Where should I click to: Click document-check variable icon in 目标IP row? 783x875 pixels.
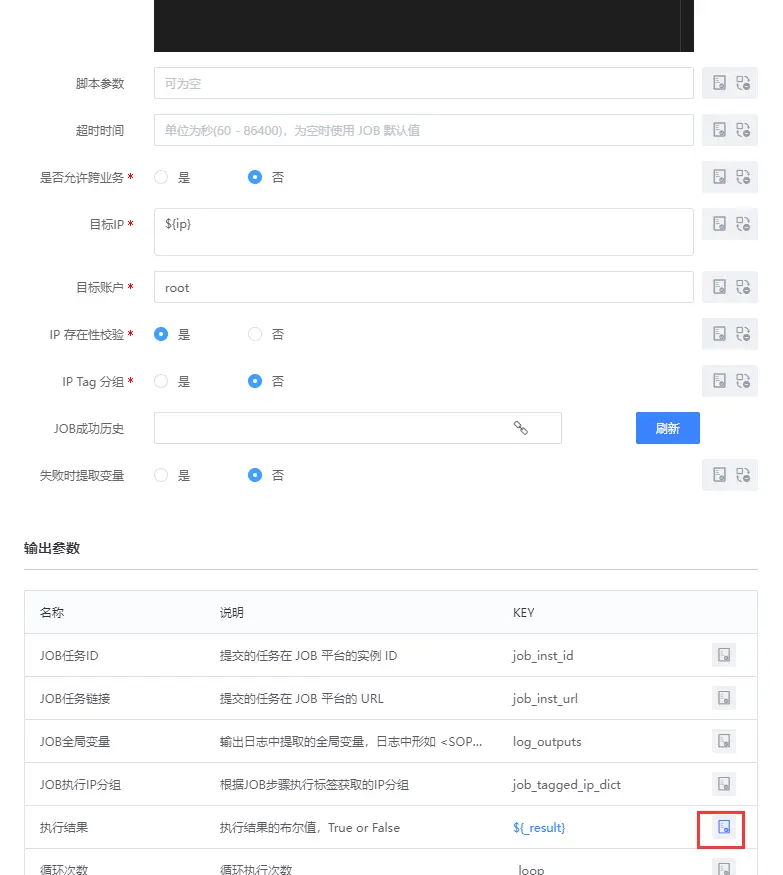pos(719,224)
